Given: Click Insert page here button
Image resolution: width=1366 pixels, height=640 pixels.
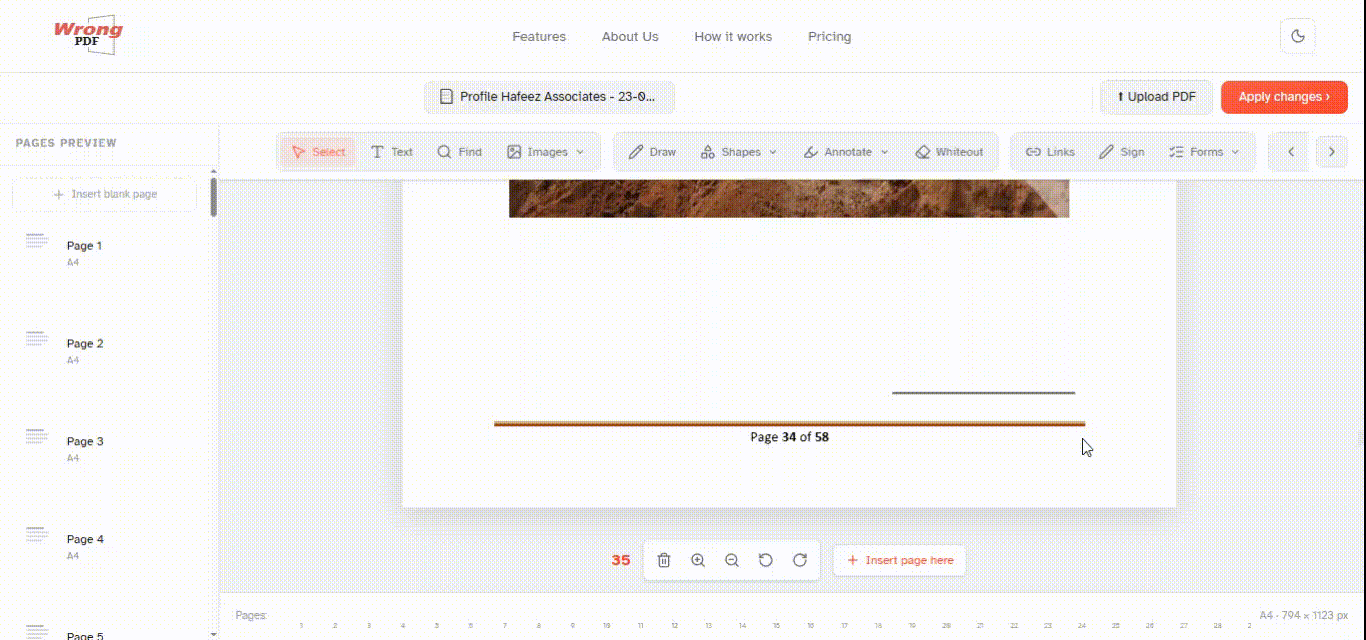Looking at the screenshot, I should 900,560.
